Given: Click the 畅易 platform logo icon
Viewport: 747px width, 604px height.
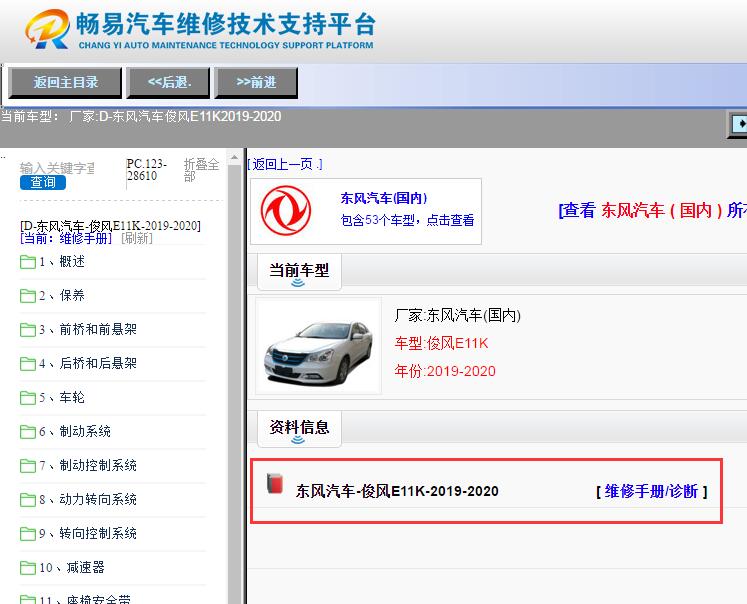Looking at the screenshot, I should [47, 29].
